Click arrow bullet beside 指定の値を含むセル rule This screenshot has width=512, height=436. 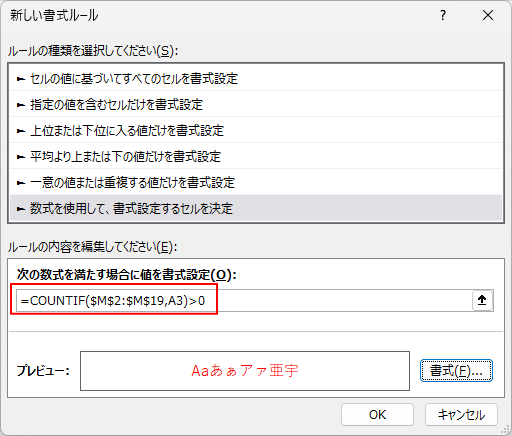click(21, 105)
